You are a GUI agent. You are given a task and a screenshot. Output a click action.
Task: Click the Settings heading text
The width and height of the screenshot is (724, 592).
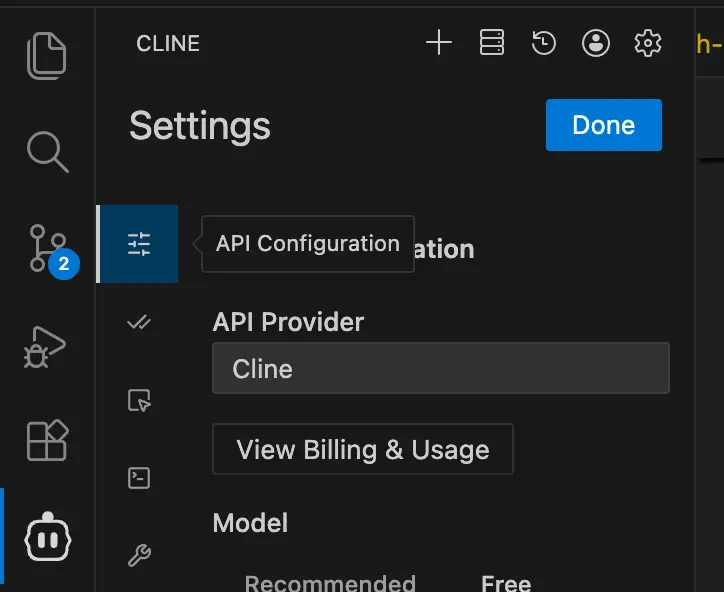click(200, 126)
